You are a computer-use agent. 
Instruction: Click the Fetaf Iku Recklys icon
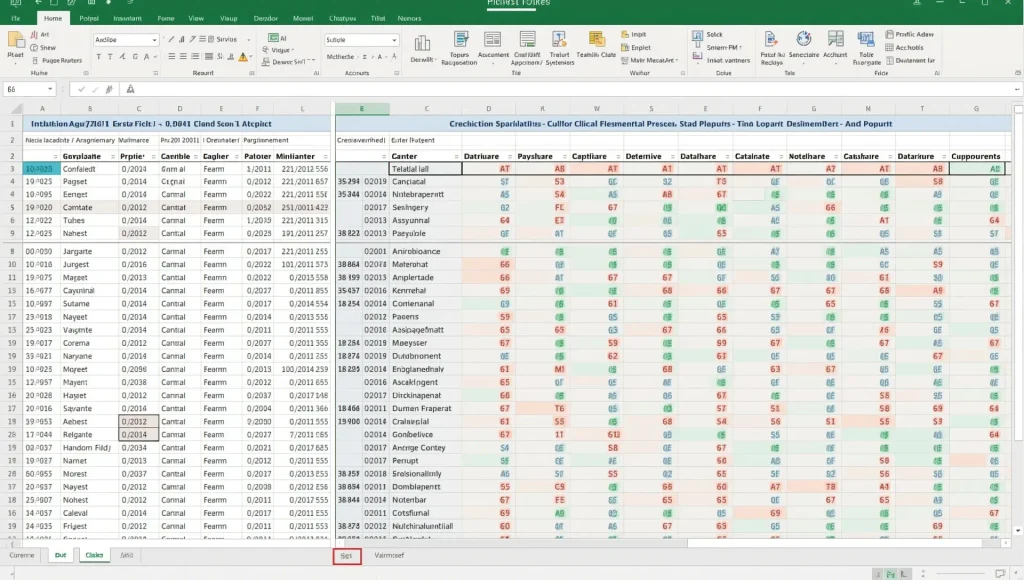pos(771,40)
